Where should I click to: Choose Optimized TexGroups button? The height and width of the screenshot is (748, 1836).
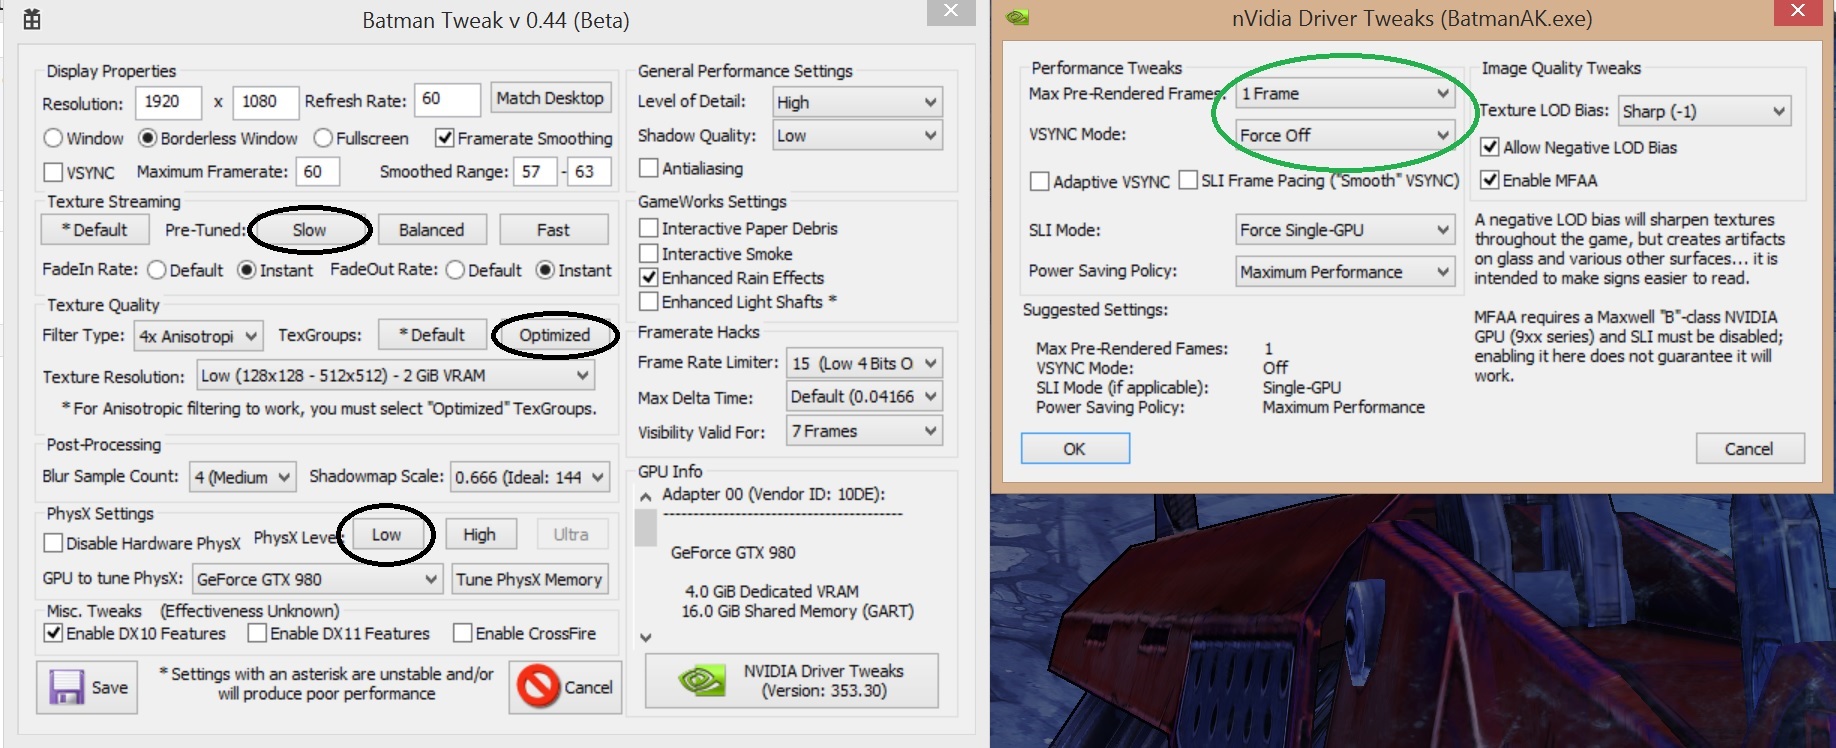pos(555,335)
